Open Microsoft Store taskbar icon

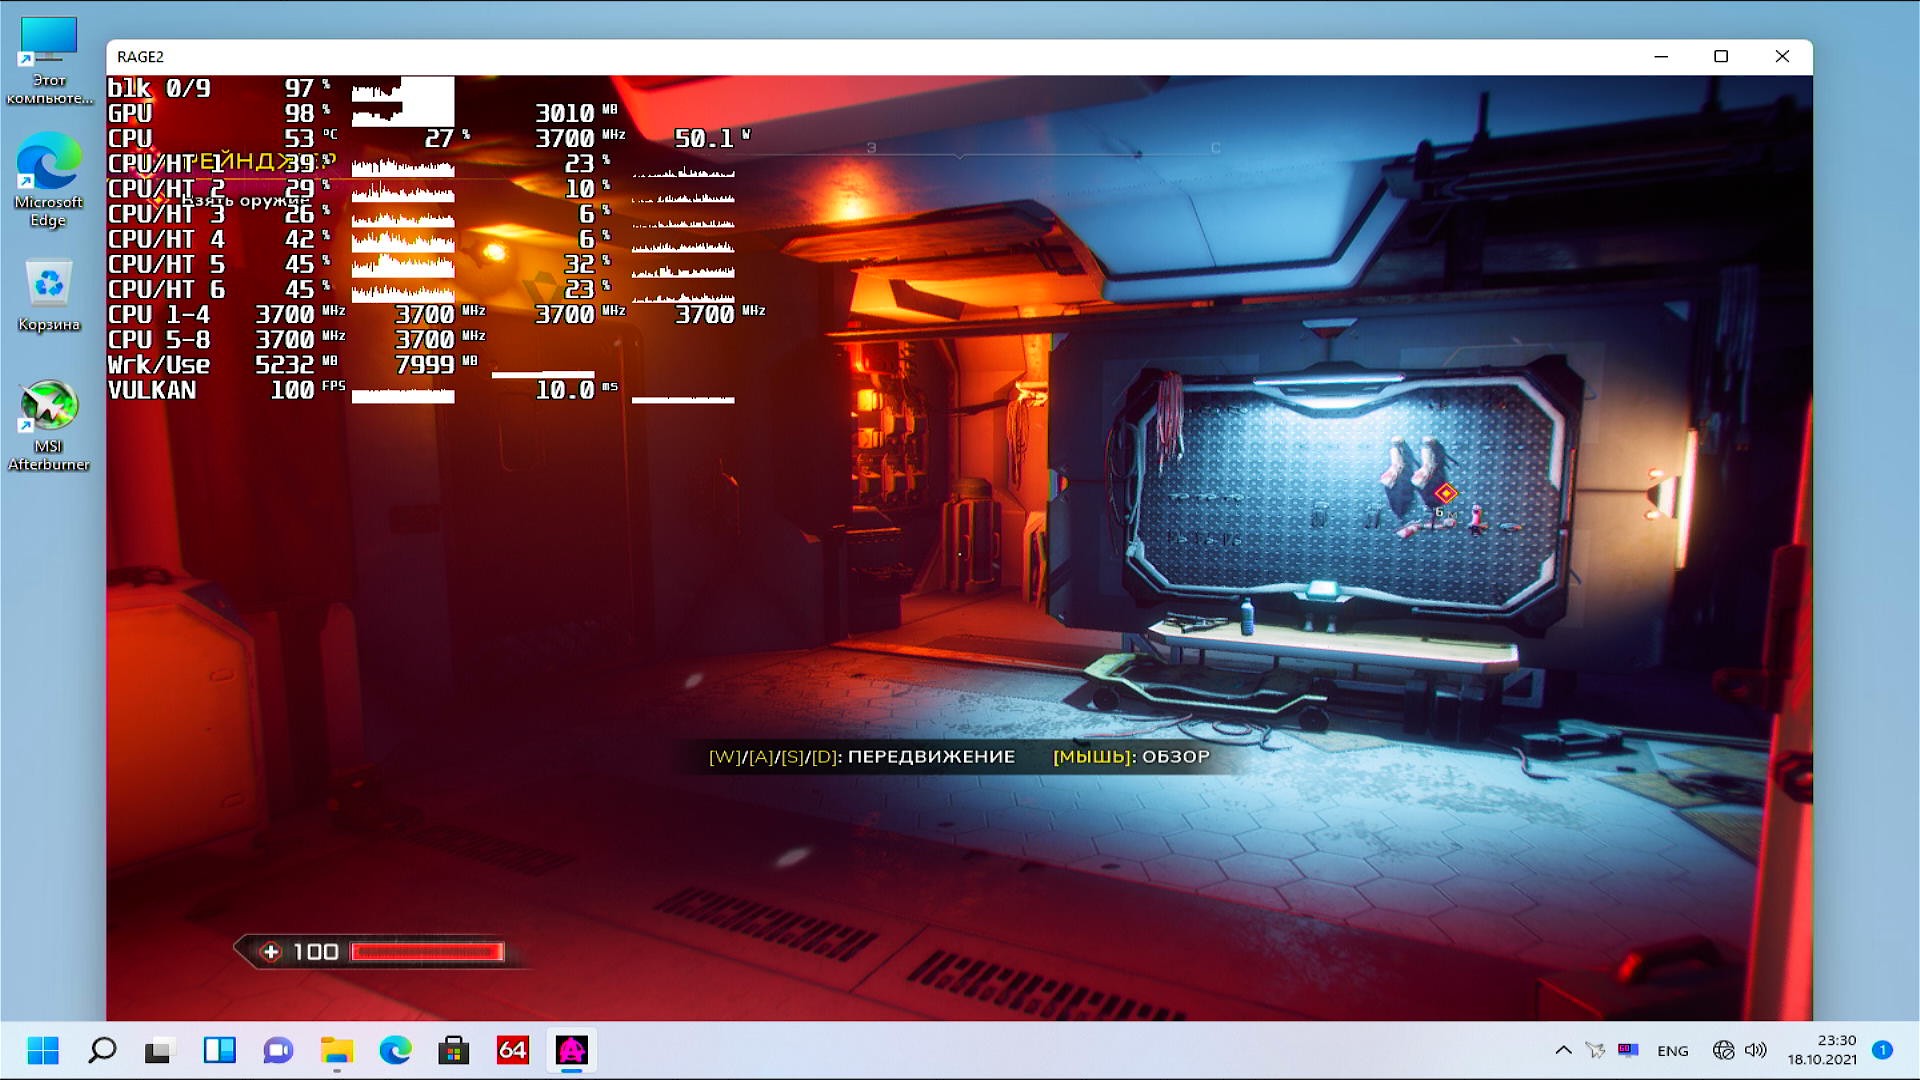coord(453,1050)
